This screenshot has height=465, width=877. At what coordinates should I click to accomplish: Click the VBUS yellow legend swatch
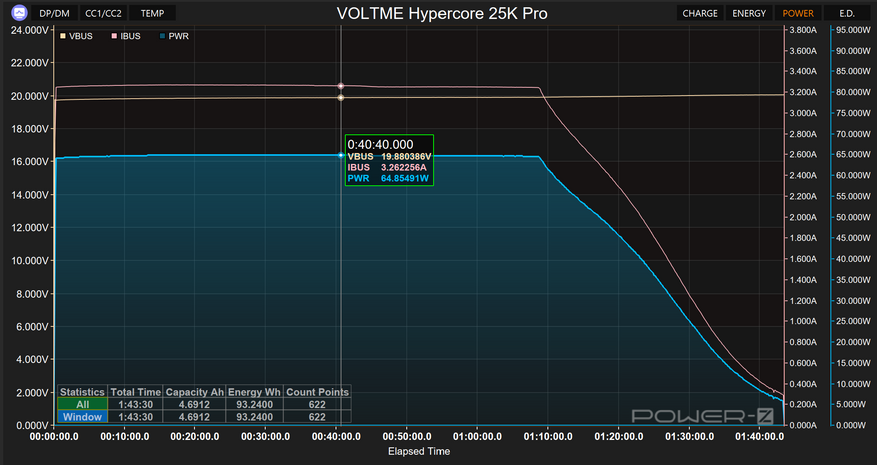[x=63, y=36]
